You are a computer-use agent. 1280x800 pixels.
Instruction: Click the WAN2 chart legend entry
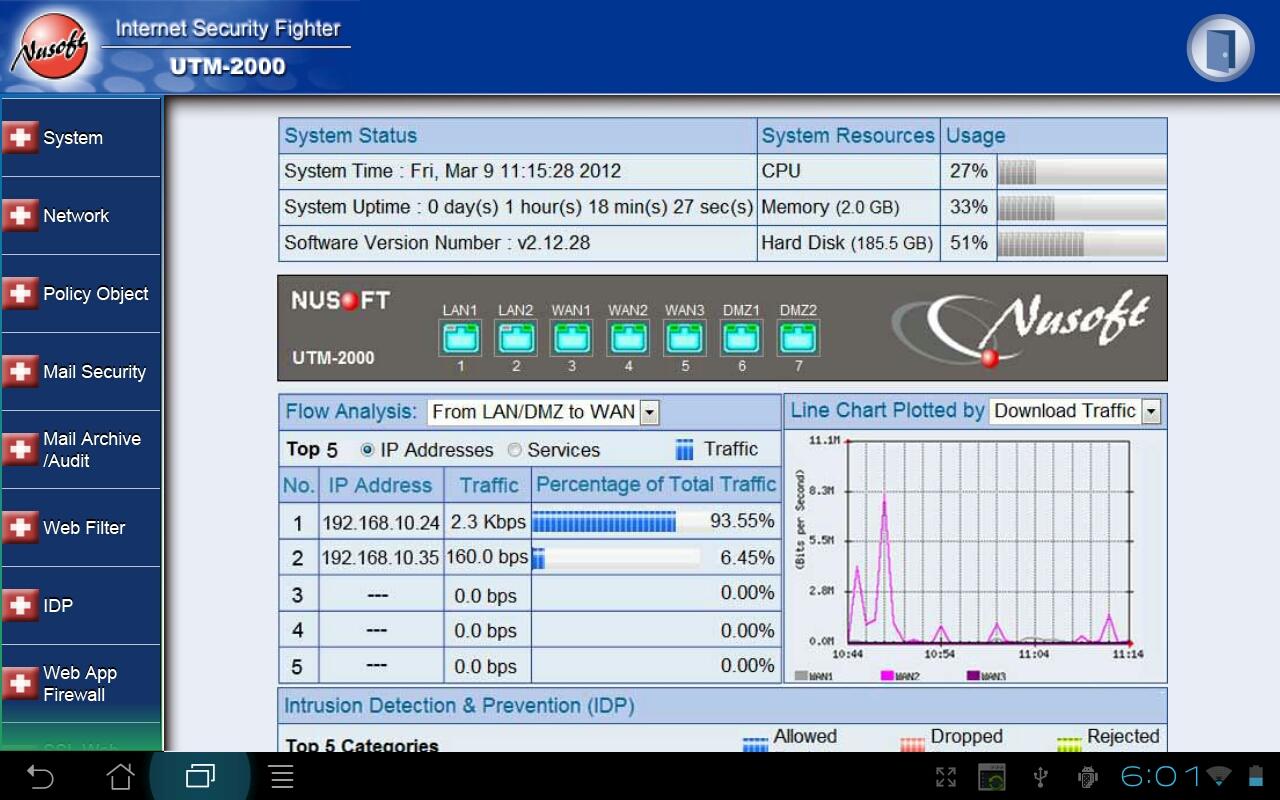(900, 677)
